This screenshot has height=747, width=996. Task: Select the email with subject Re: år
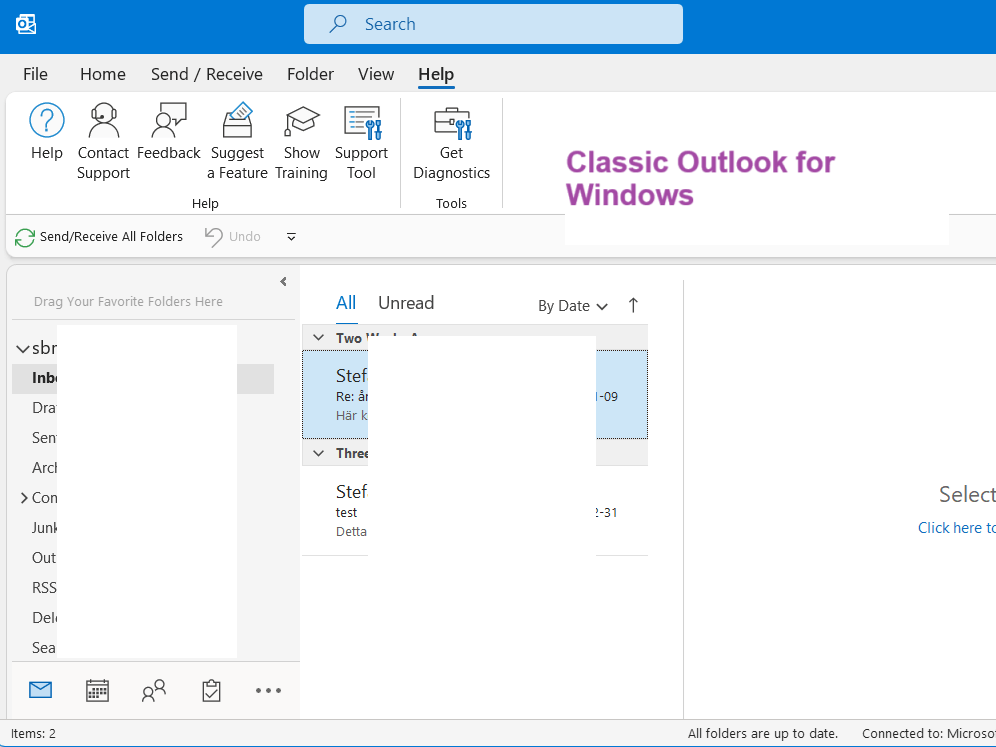point(475,394)
